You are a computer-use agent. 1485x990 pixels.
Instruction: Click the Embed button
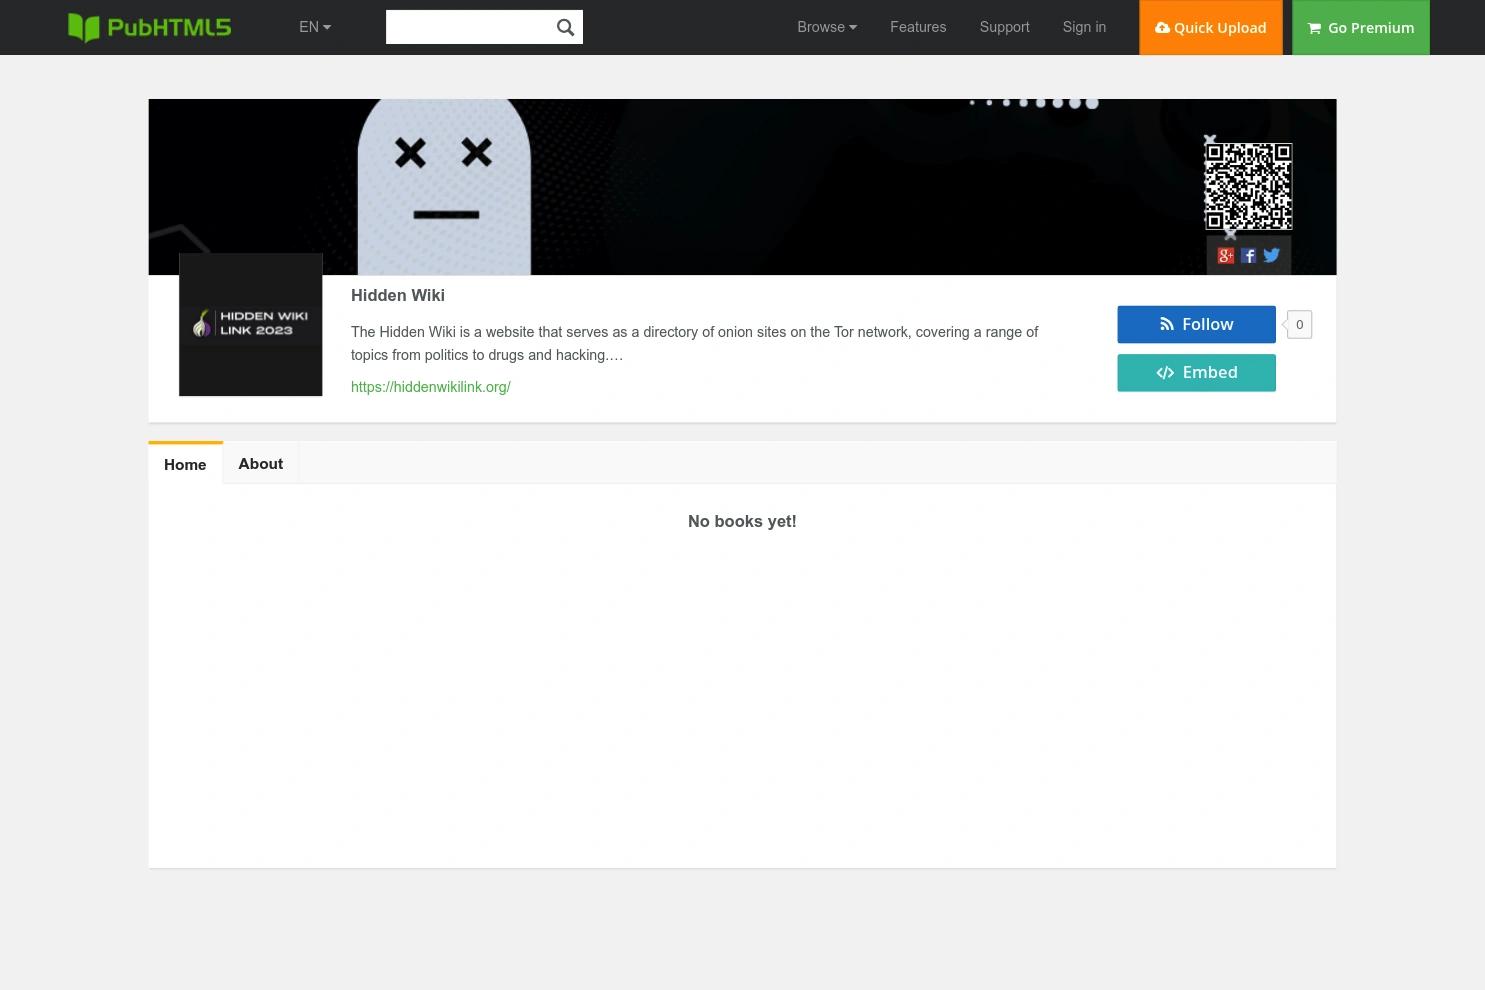1196,373
